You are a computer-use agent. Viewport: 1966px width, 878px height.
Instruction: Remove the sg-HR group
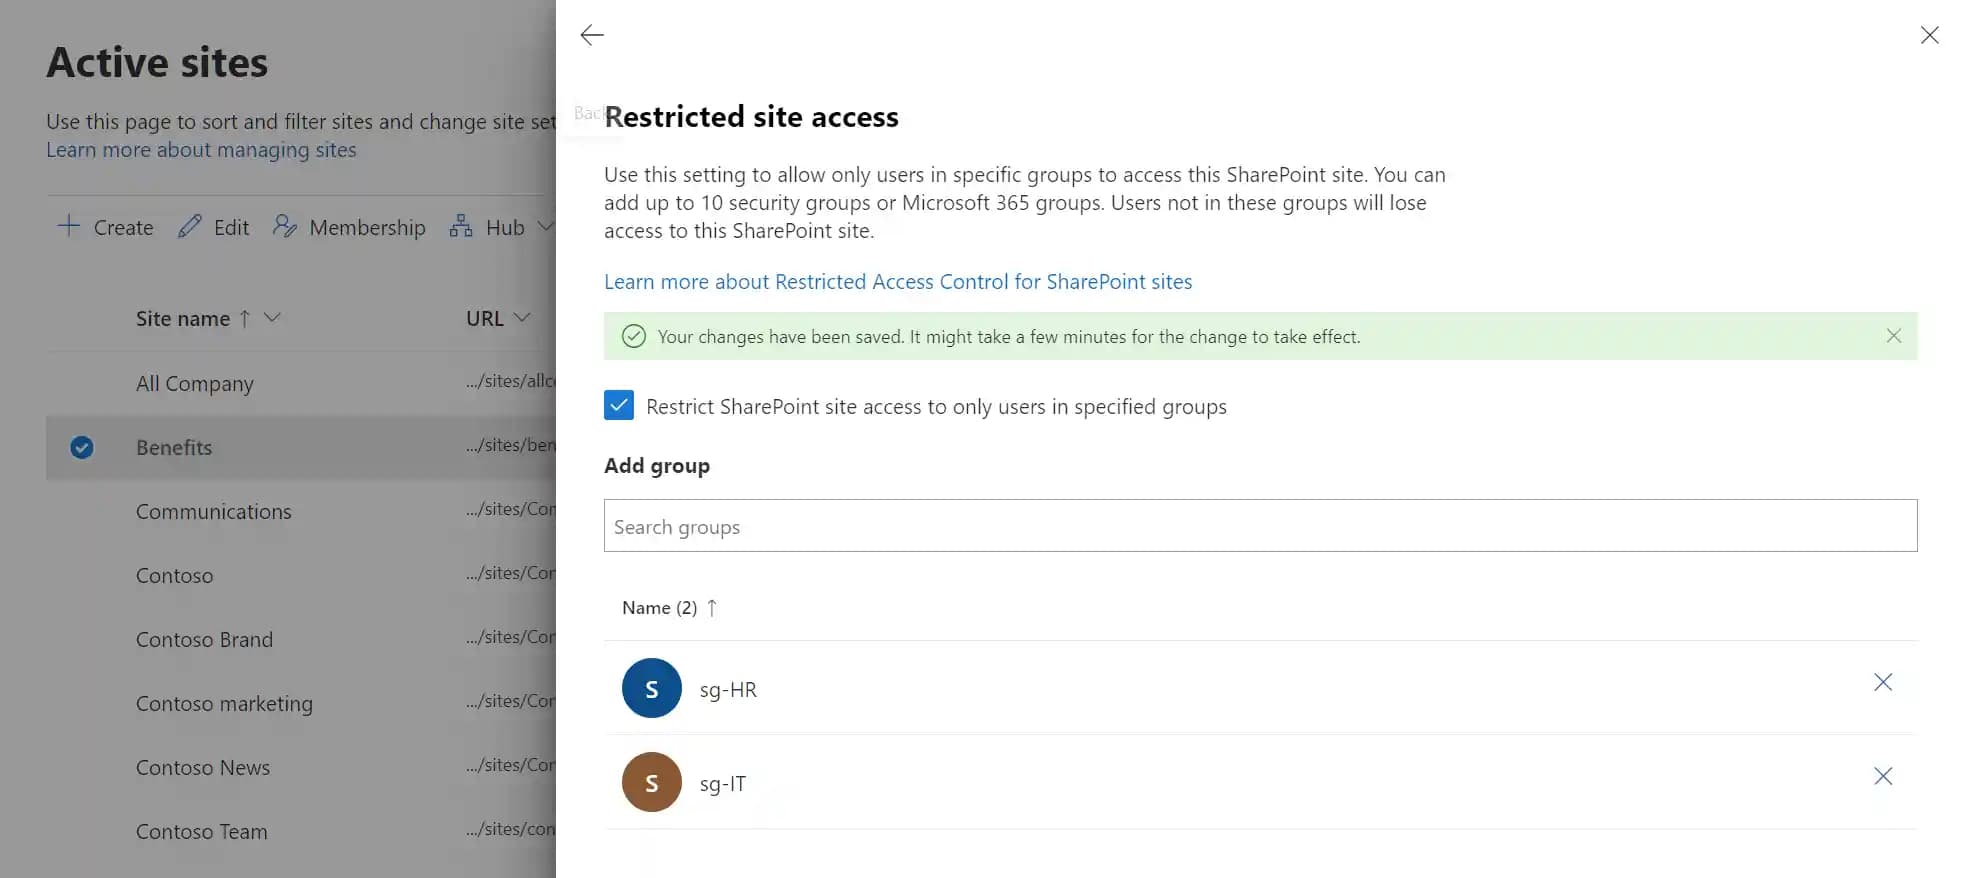(x=1882, y=682)
